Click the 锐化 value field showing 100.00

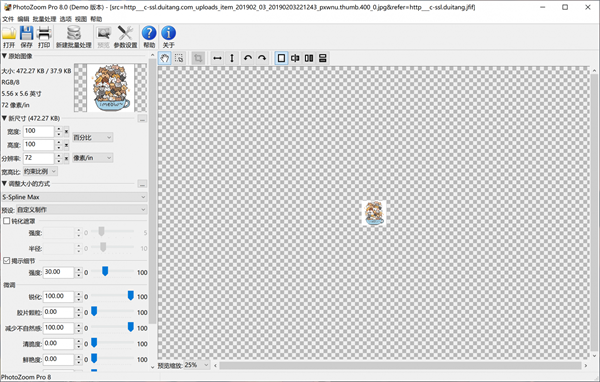(59, 297)
